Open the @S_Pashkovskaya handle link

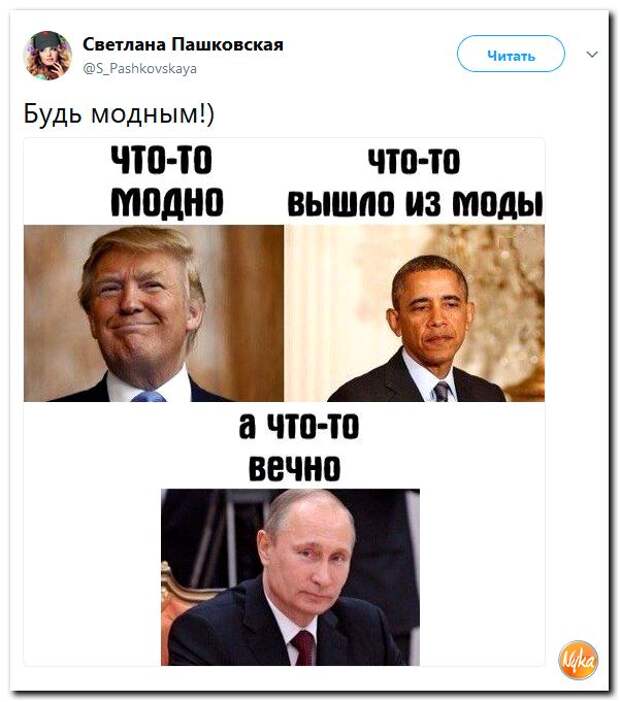click(x=140, y=68)
